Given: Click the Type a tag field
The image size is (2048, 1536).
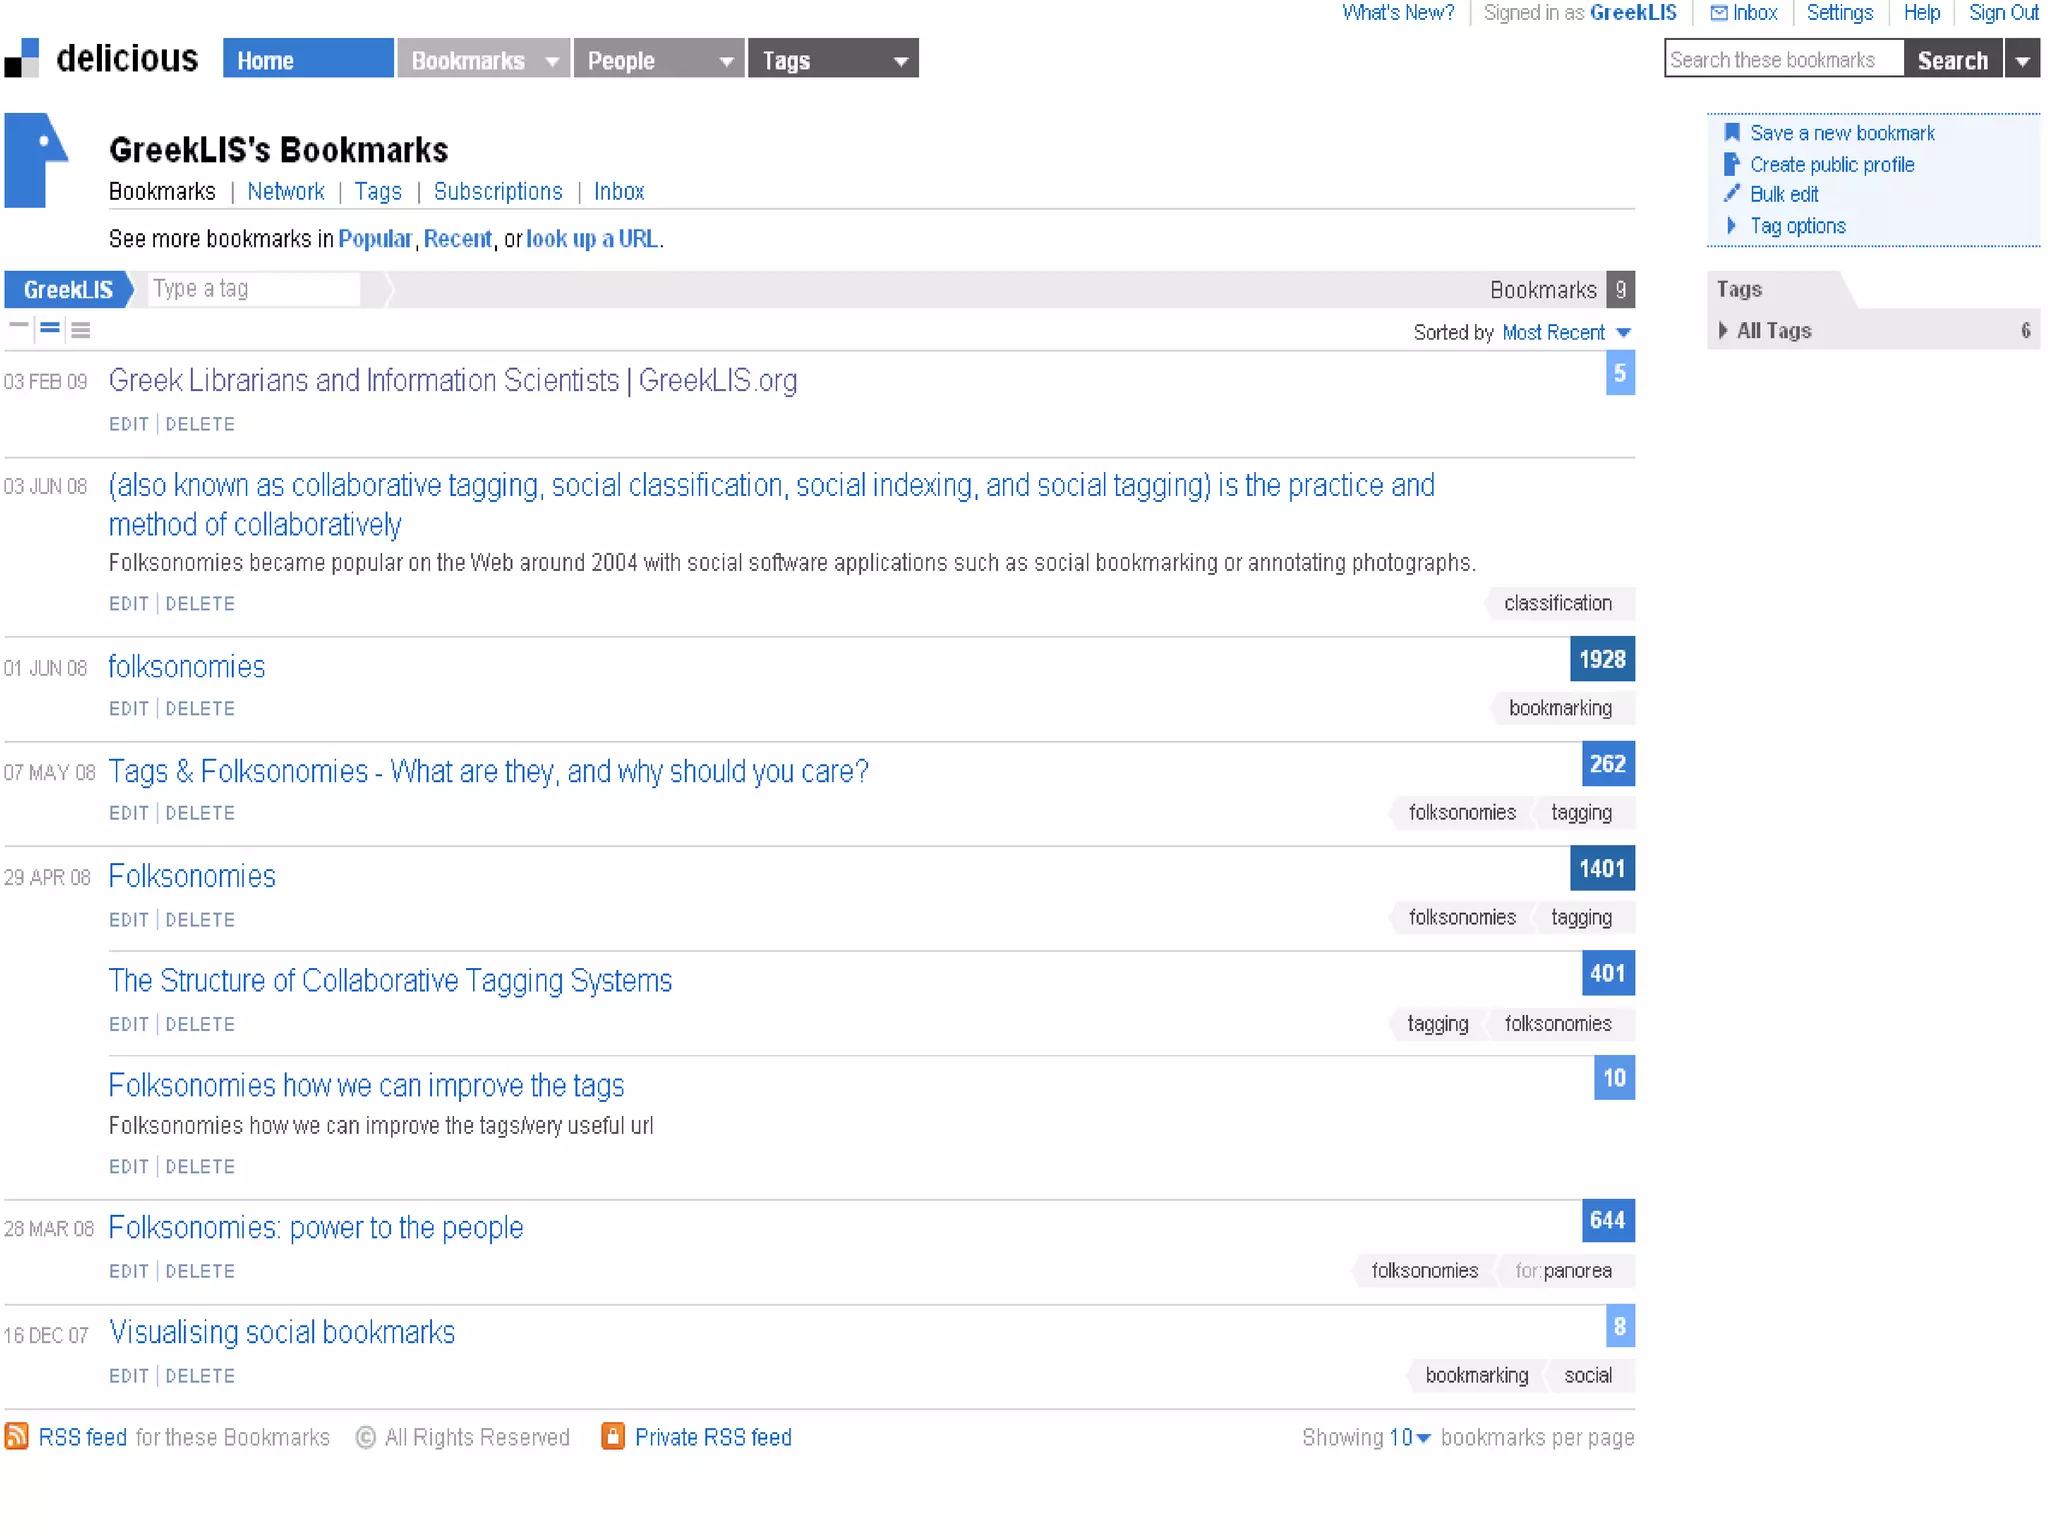Looking at the screenshot, I should point(253,289).
